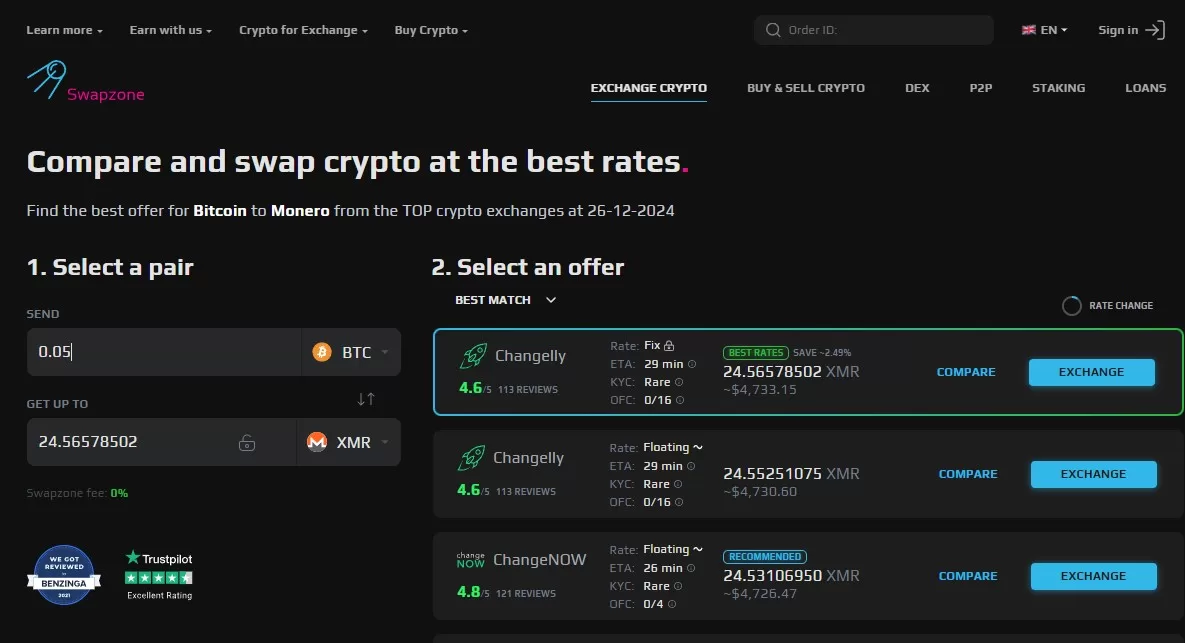The image size is (1185, 643).
Task: Click Compare on Changelly Fix rate offer
Action: tap(966, 372)
